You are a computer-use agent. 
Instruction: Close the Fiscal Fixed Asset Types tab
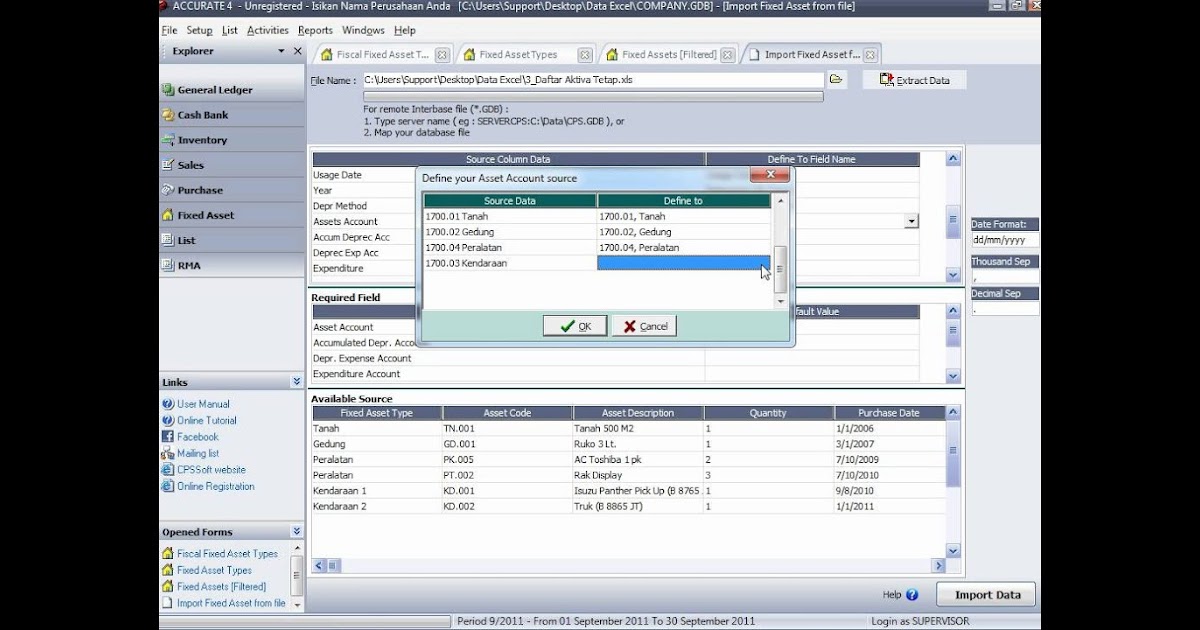pyautogui.click(x=442, y=55)
